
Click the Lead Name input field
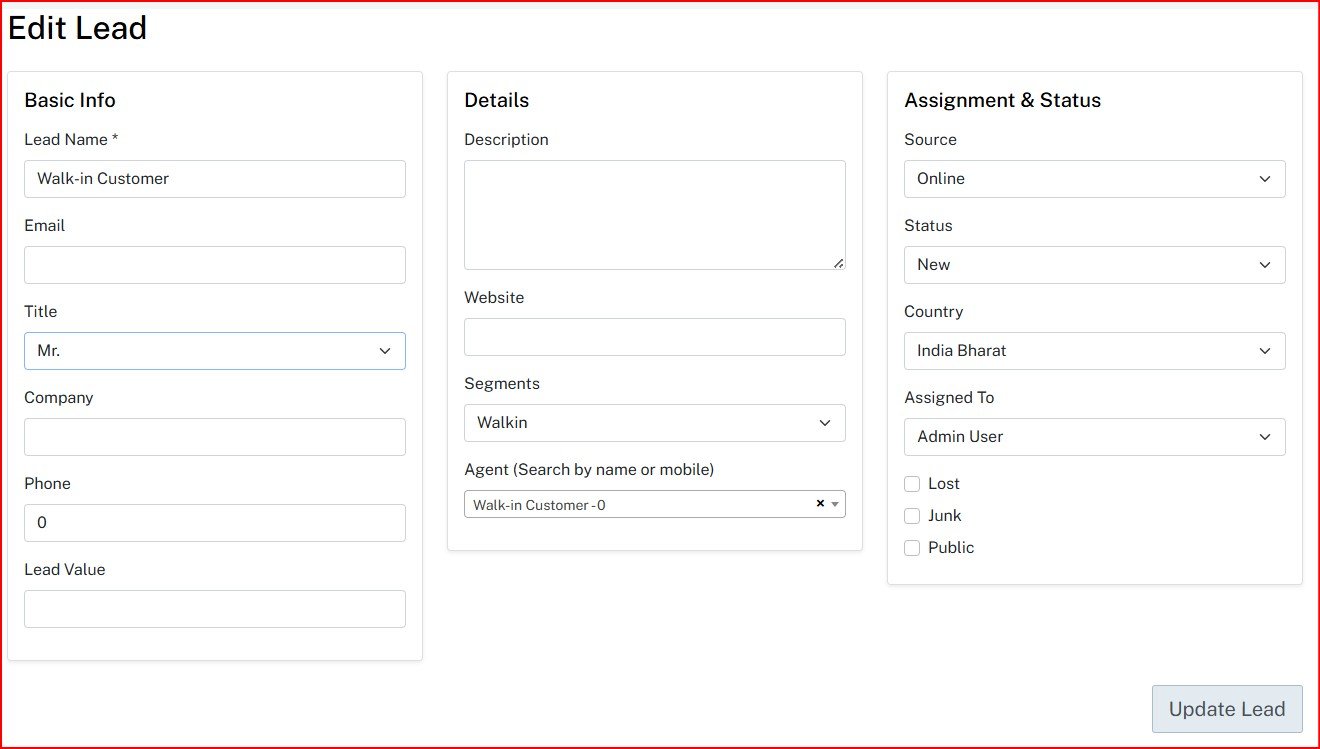(x=214, y=179)
